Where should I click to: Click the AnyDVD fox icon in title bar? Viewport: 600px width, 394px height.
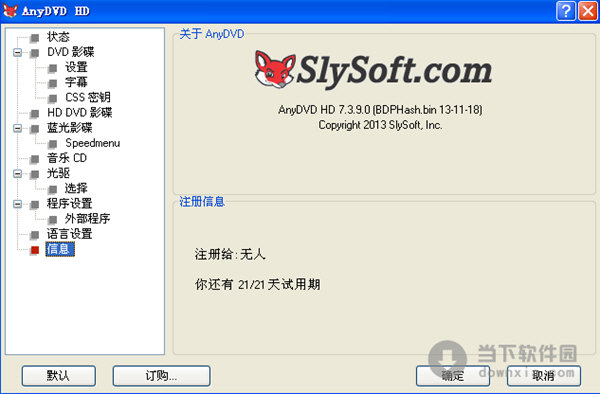[x=10, y=11]
